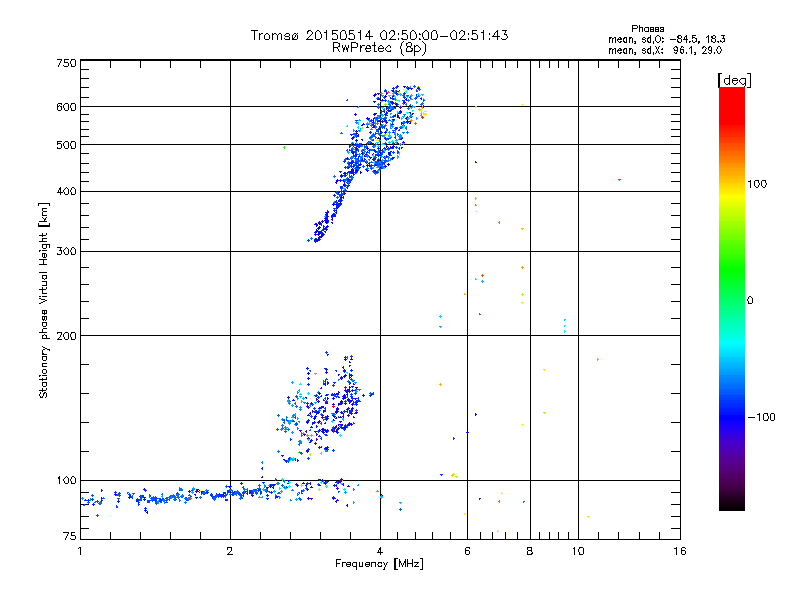Click y-axis tick label "75"
The height and width of the screenshot is (600, 800).
tap(70, 536)
